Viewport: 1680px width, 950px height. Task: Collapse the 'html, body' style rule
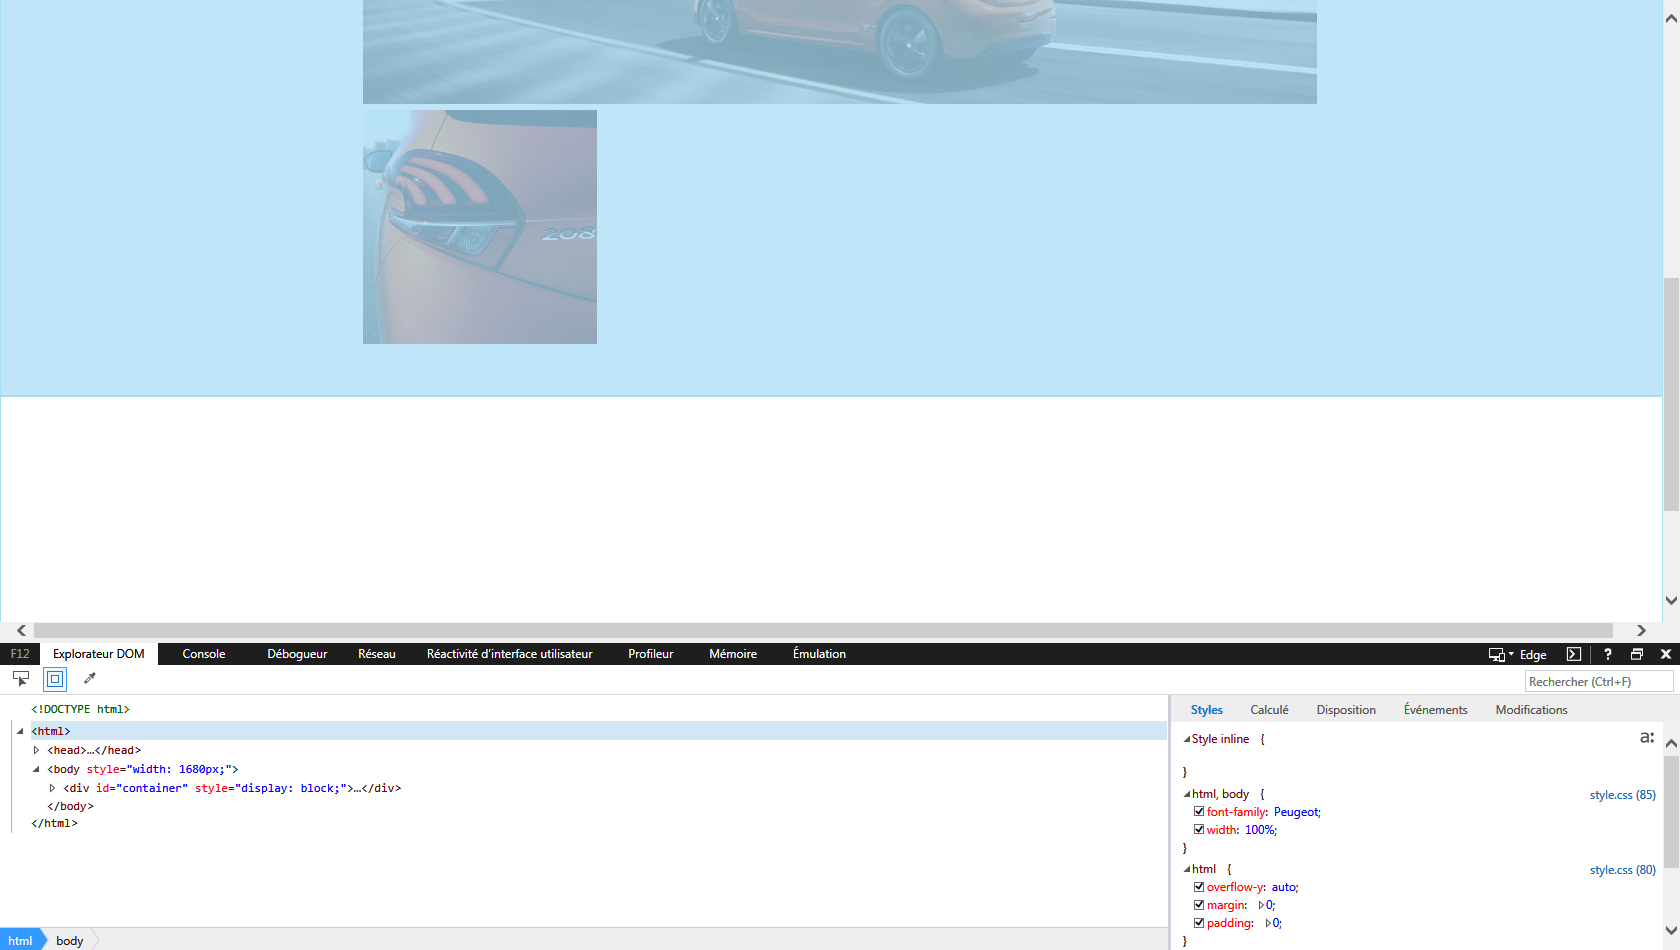[1187, 794]
